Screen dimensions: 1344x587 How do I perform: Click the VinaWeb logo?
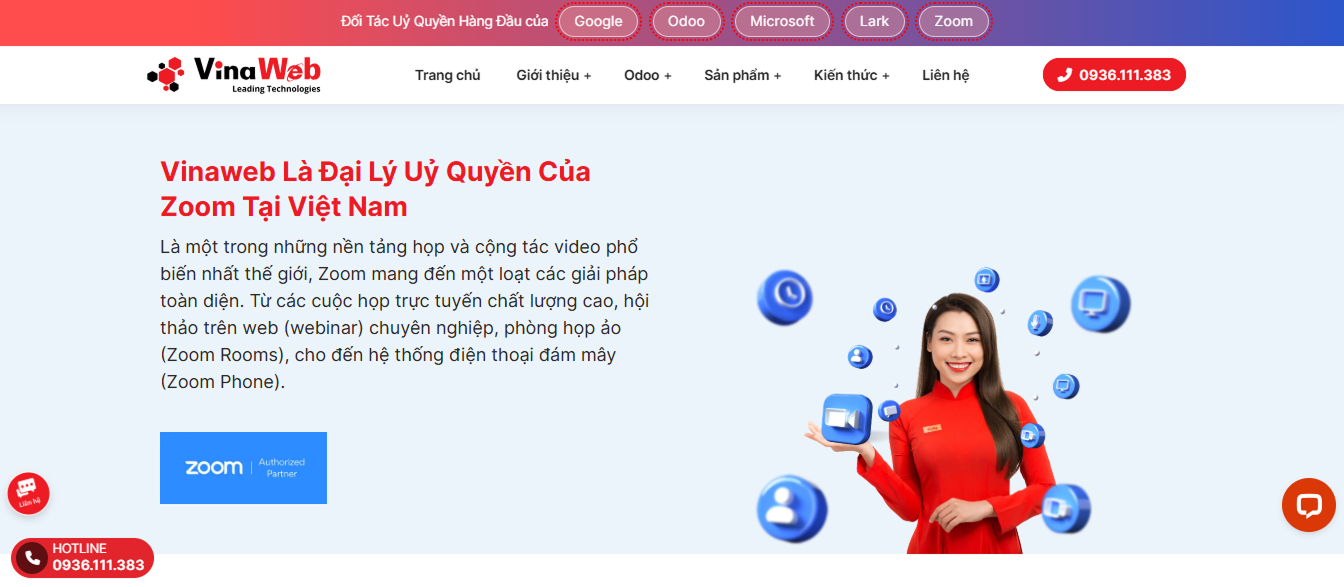tap(234, 75)
